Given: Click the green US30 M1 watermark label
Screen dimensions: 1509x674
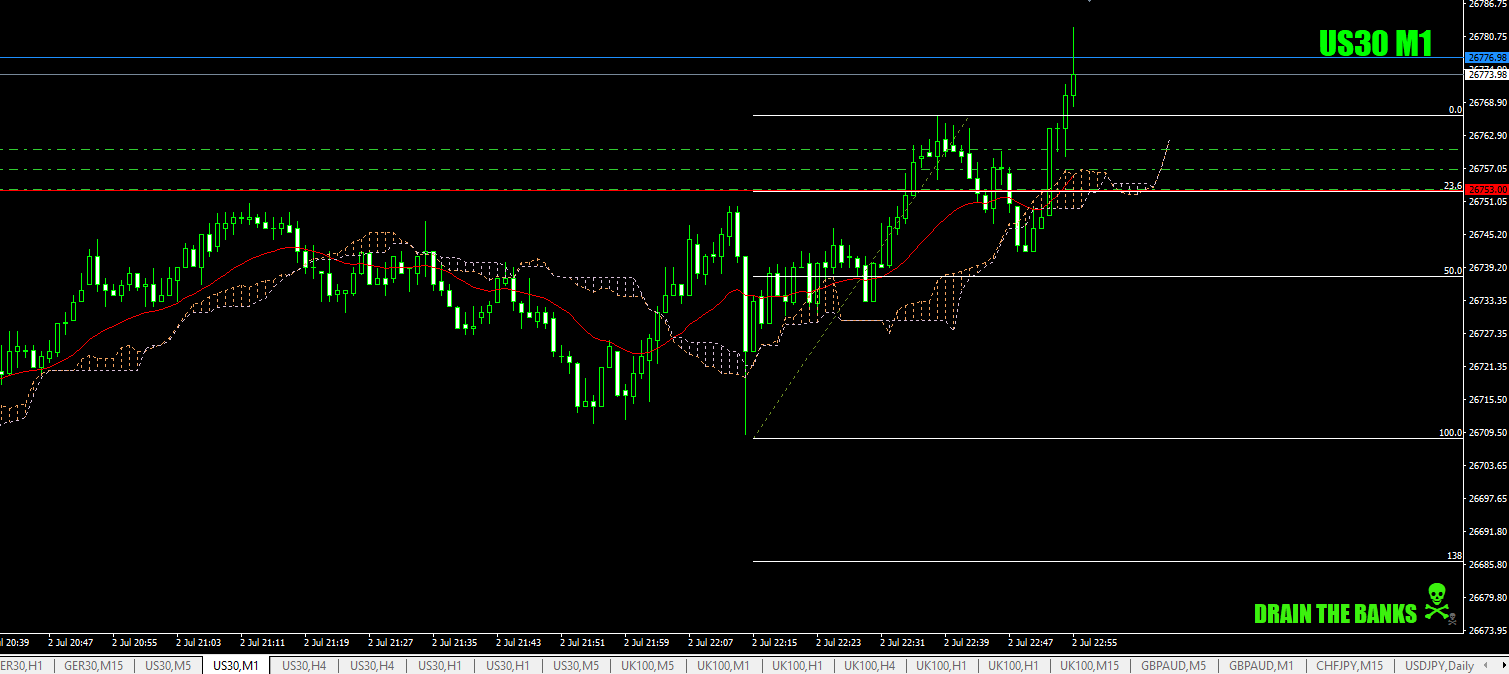Looking at the screenshot, I should click(1374, 43).
